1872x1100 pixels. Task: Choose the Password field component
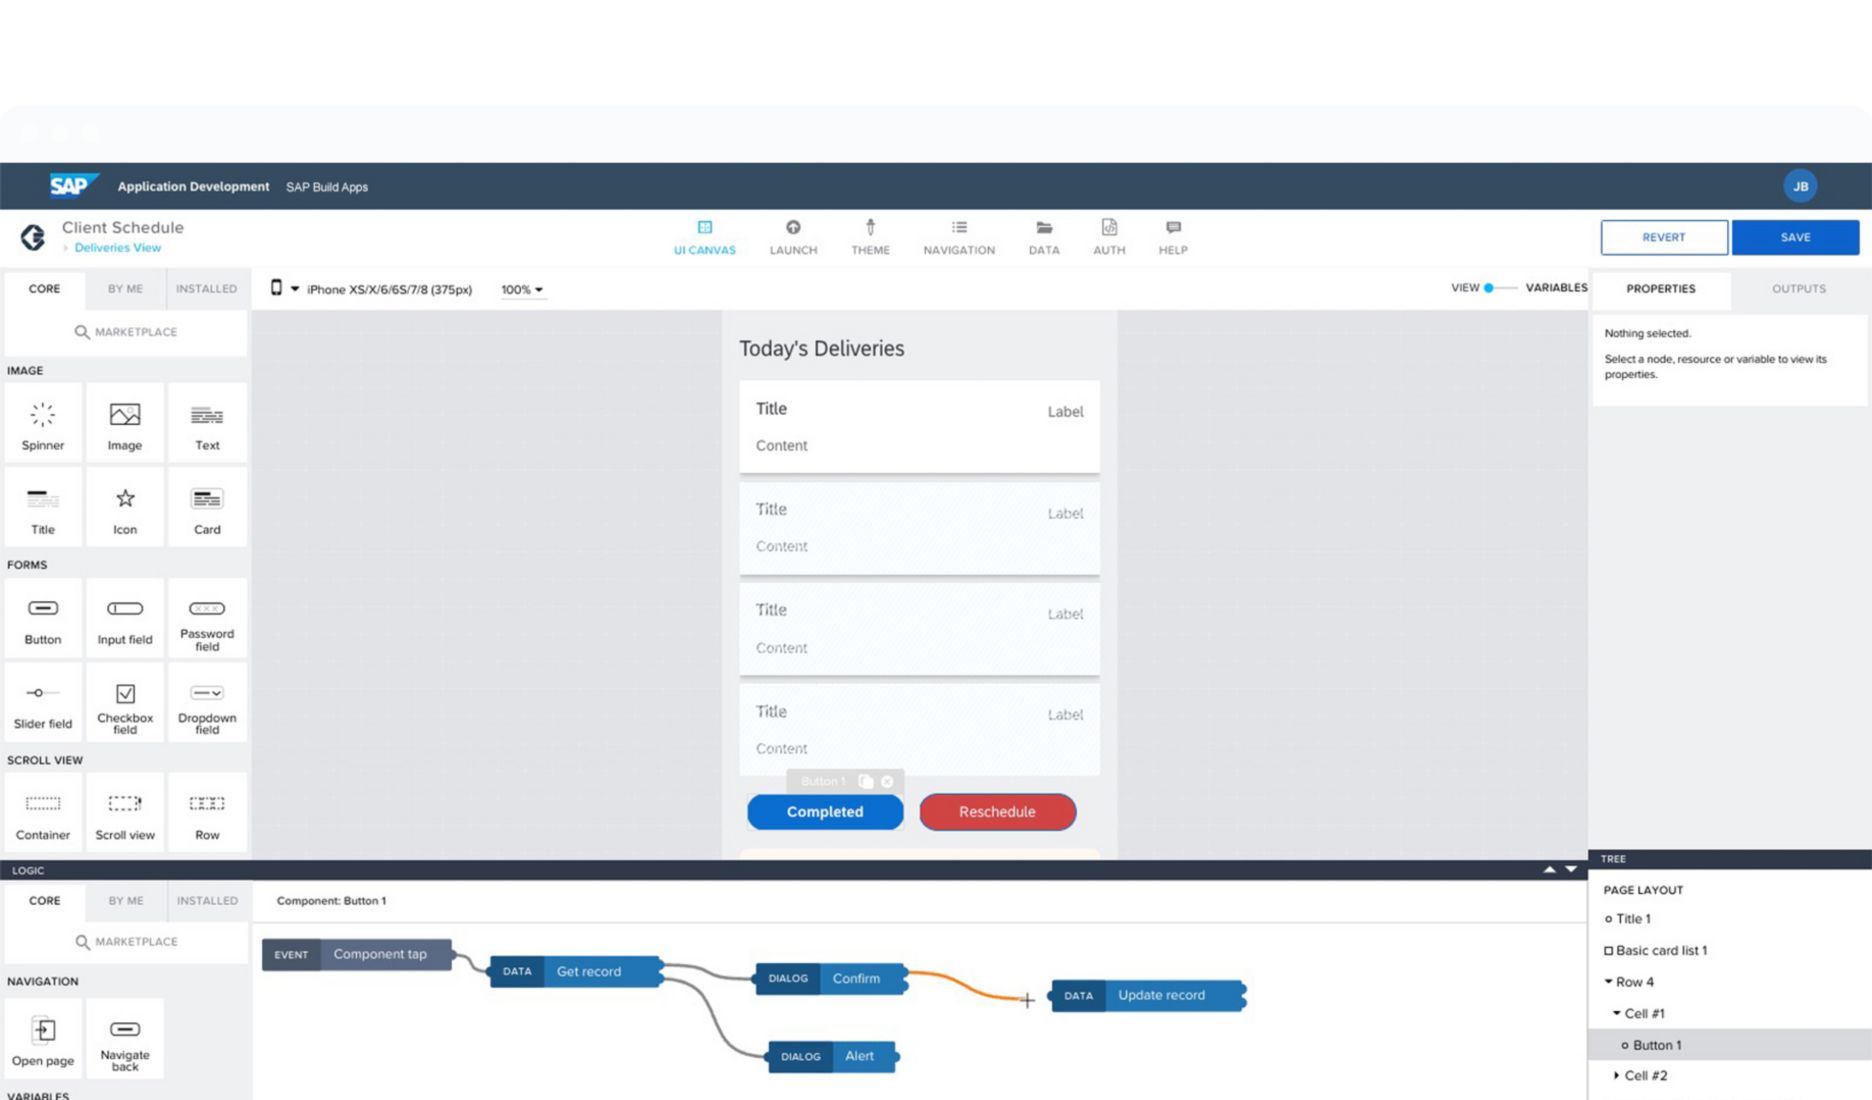[x=207, y=619]
